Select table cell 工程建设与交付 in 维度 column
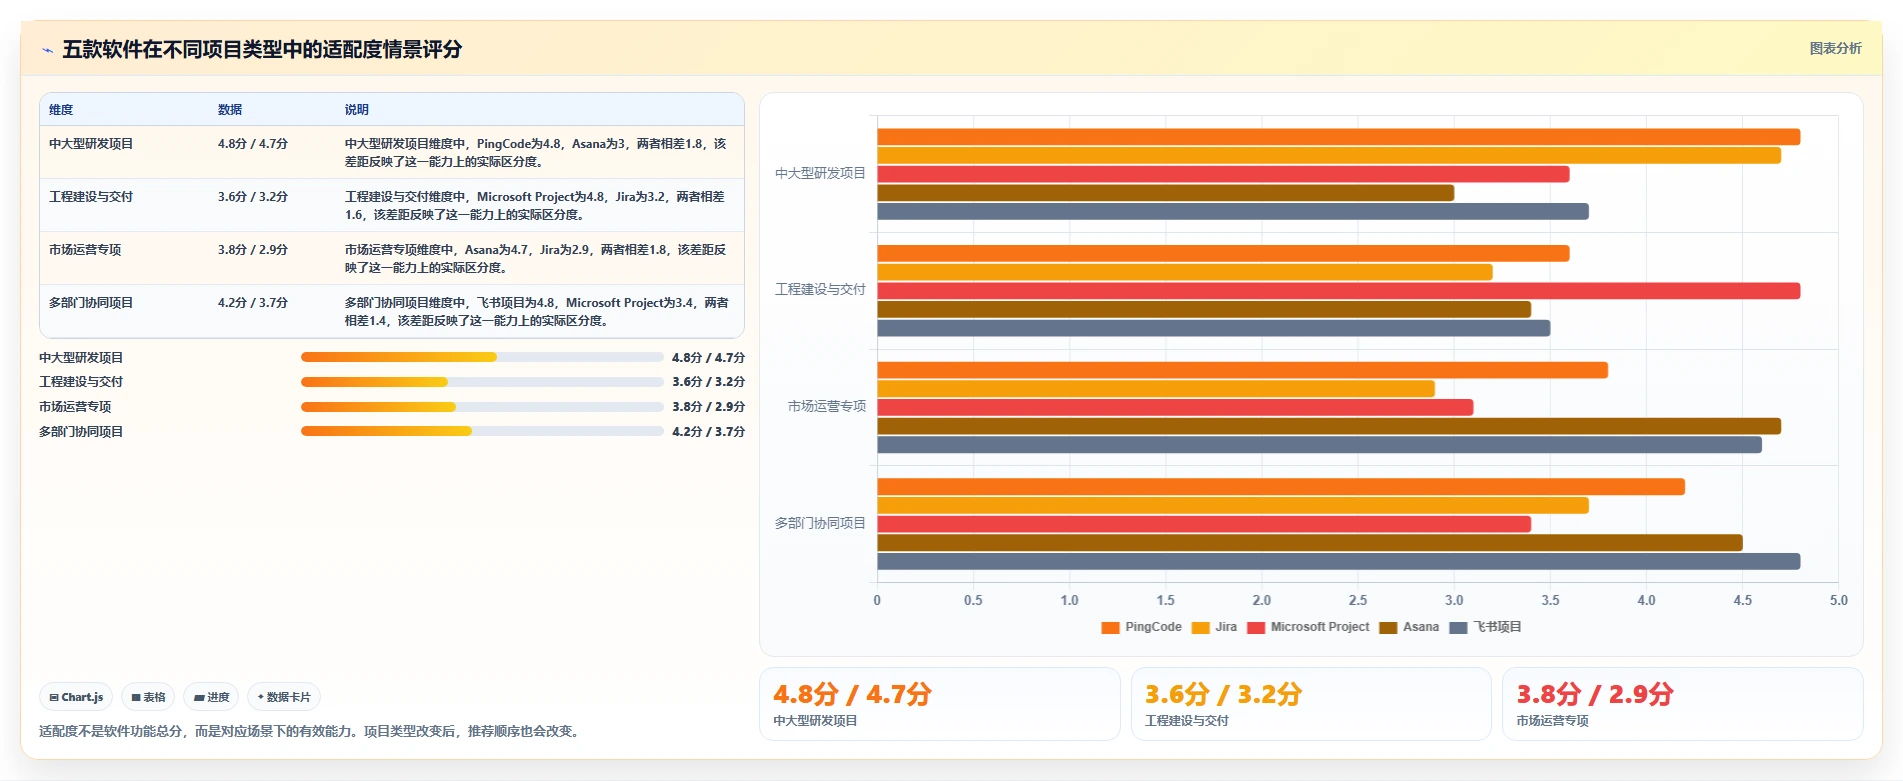Viewport: 1903px width, 781px height. point(91,197)
